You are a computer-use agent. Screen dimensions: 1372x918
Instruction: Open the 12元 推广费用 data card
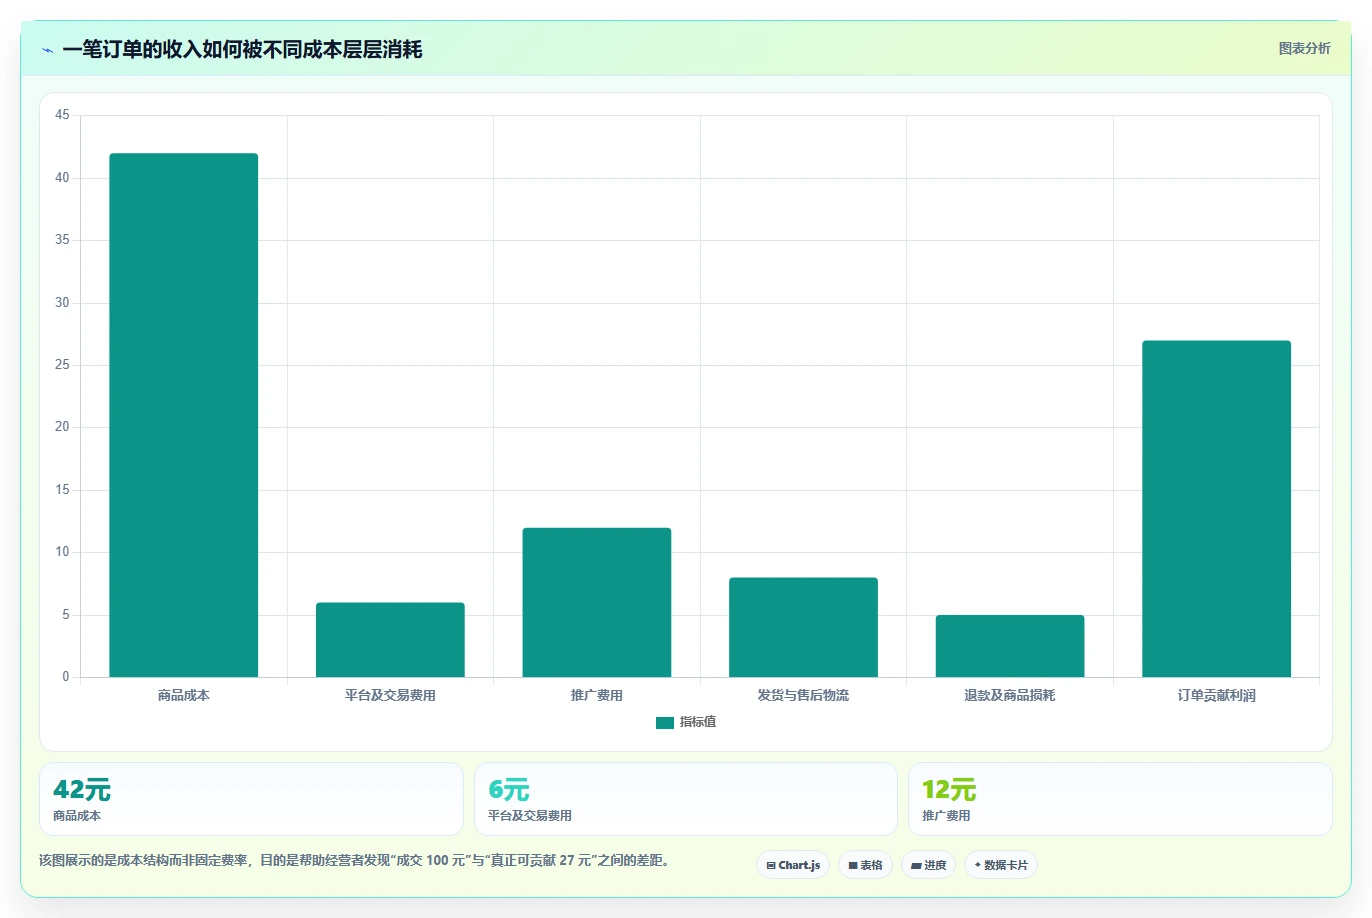pos(1120,799)
